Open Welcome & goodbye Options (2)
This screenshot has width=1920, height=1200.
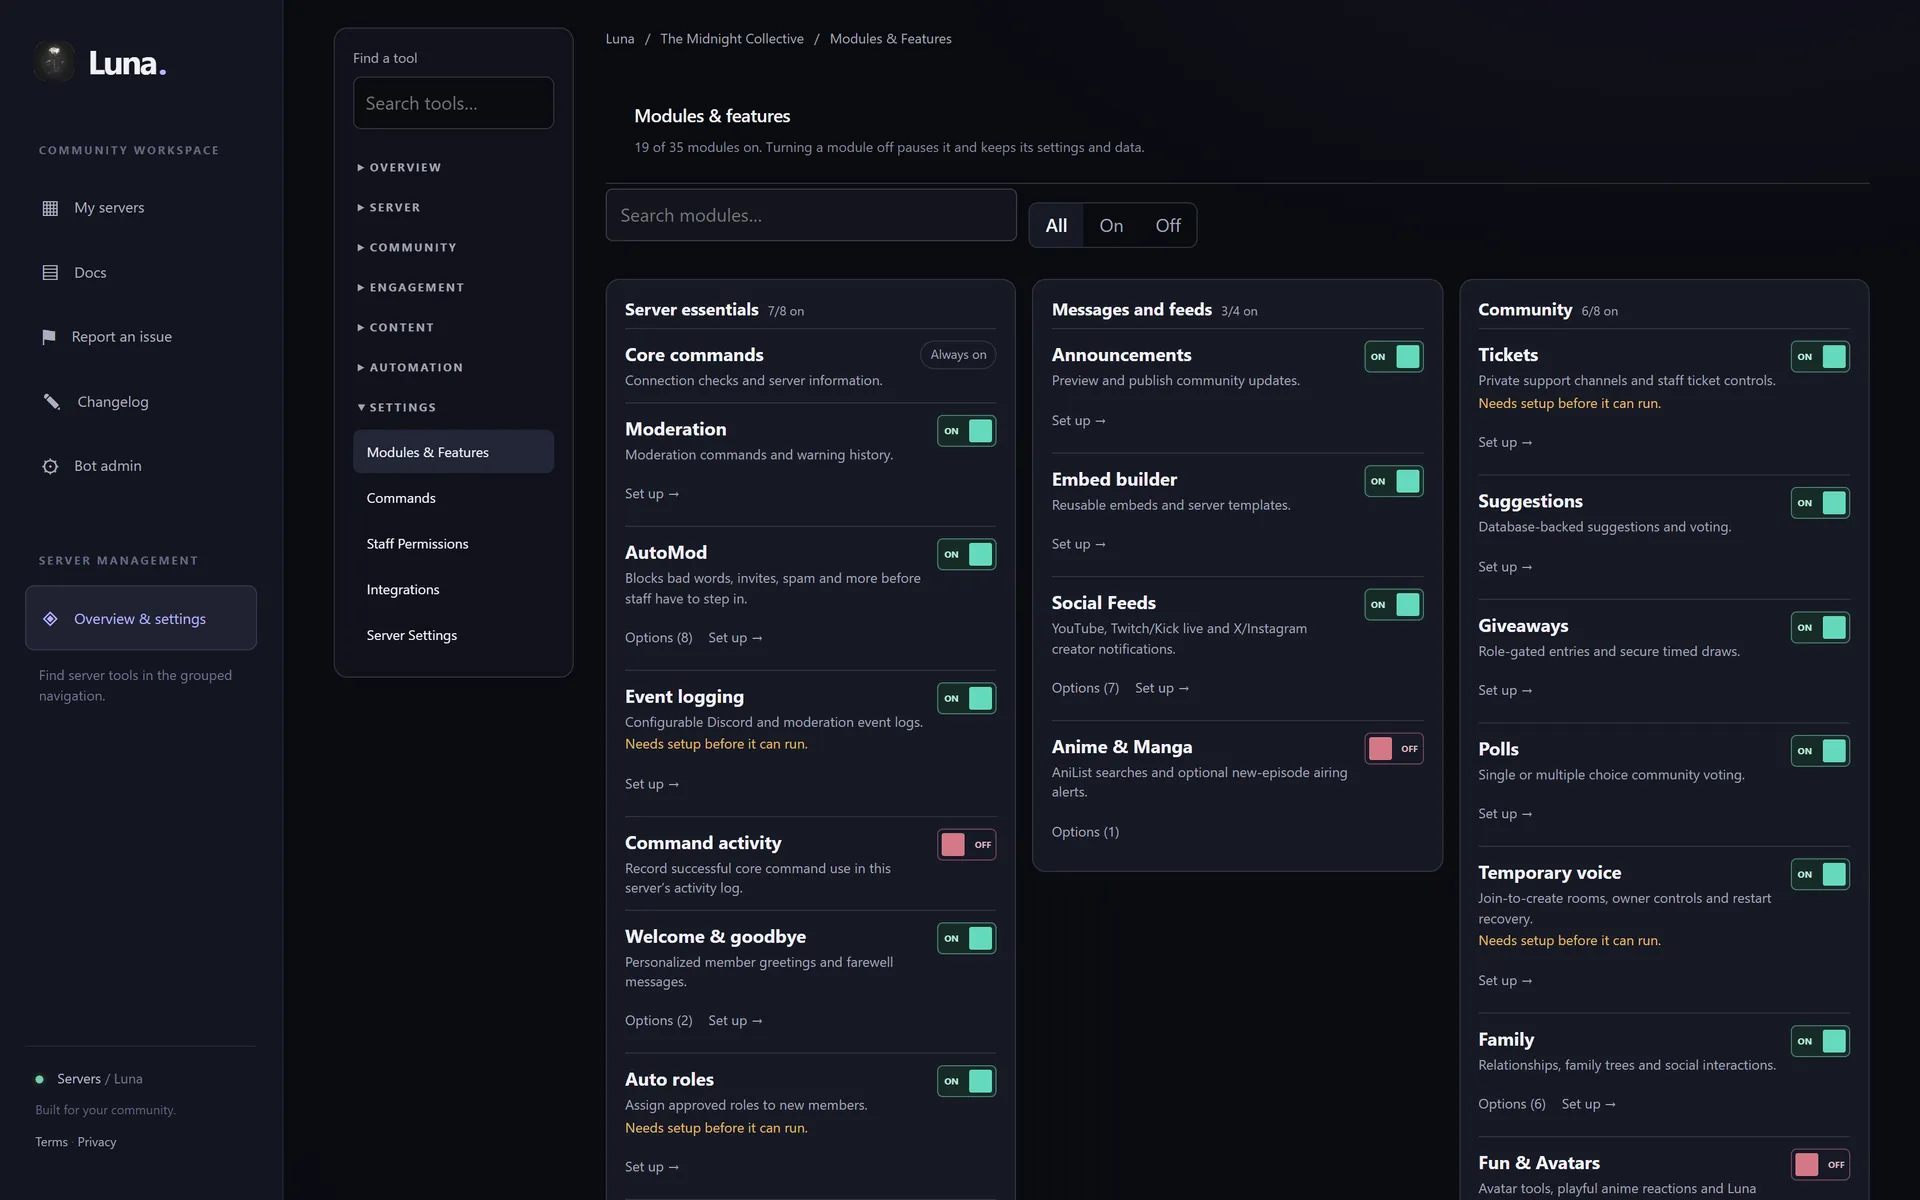click(x=658, y=1021)
